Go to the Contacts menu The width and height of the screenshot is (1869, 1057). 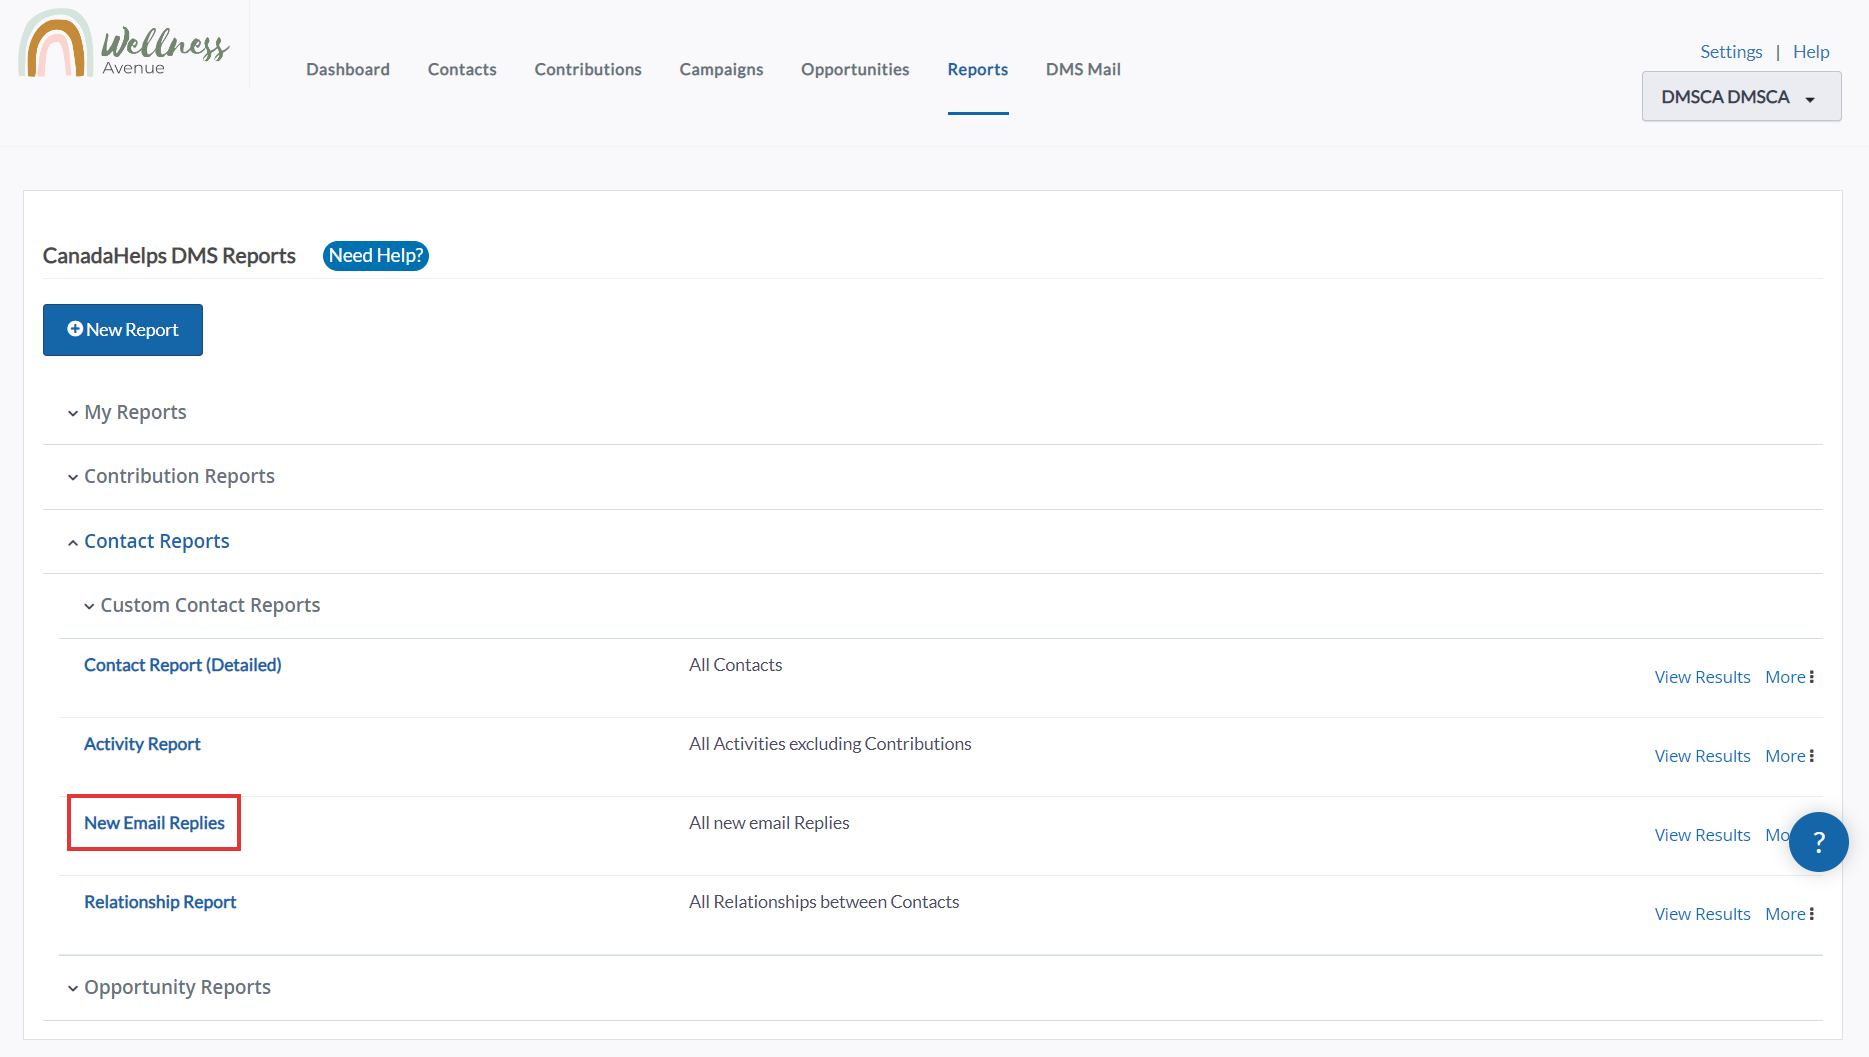pos(462,69)
